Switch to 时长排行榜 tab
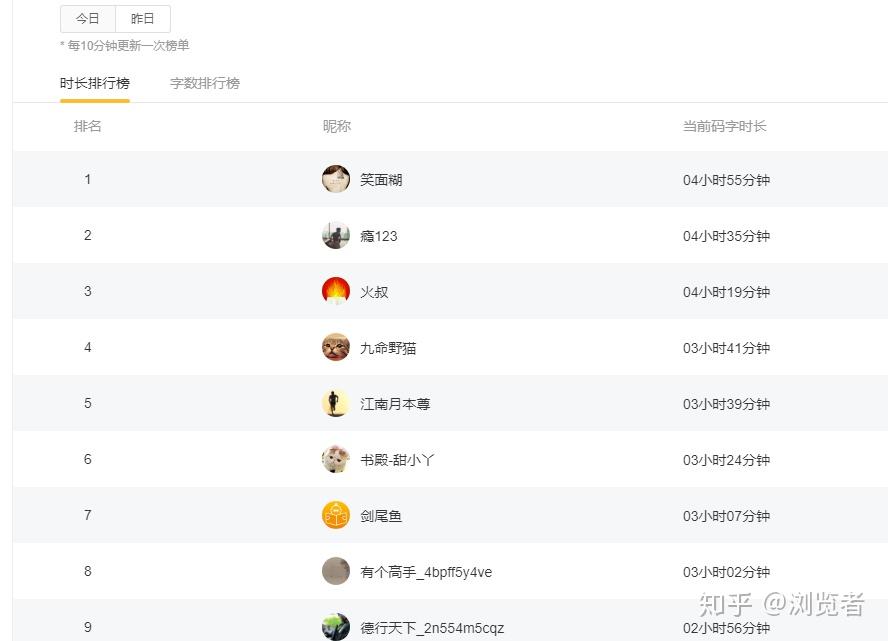 [95, 83]
